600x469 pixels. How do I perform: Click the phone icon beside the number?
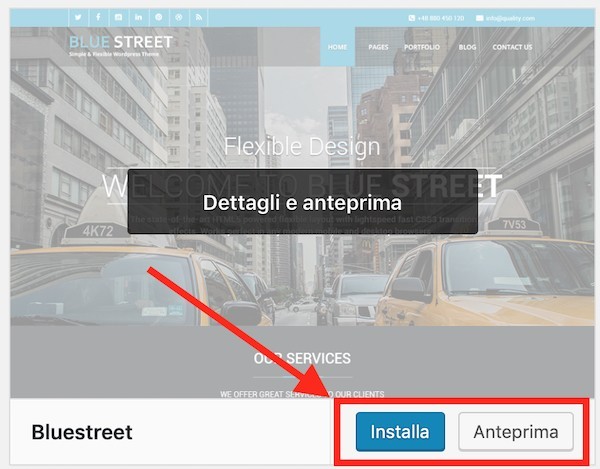pyautogui.click(x=412, y=18)
